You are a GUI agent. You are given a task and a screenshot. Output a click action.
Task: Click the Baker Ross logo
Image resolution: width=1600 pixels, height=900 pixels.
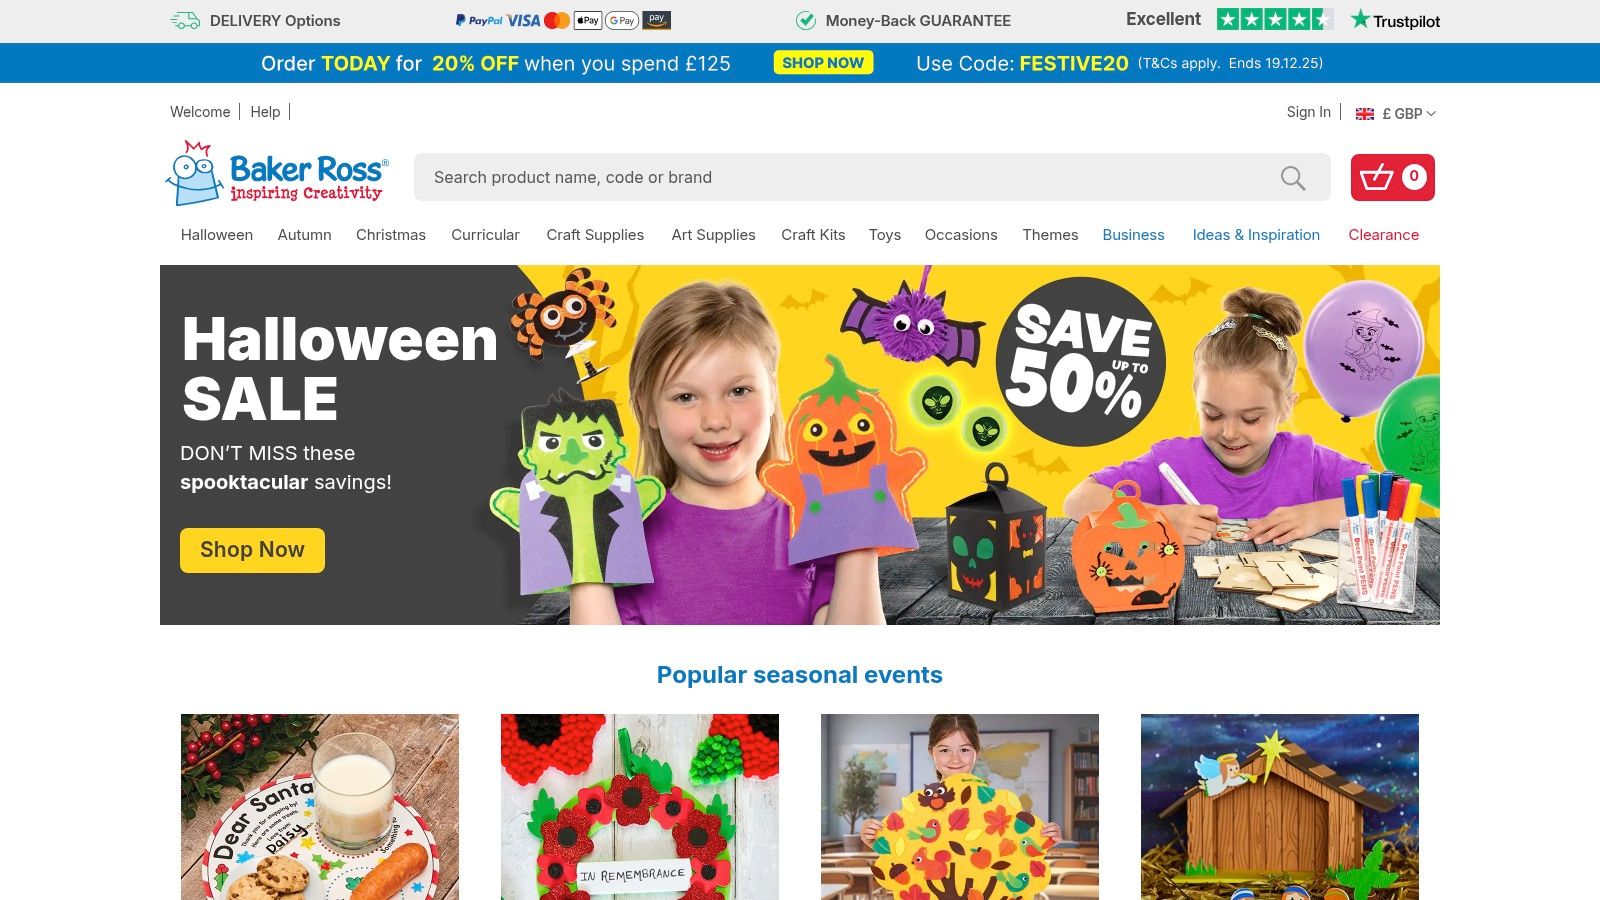coord(277,173)
